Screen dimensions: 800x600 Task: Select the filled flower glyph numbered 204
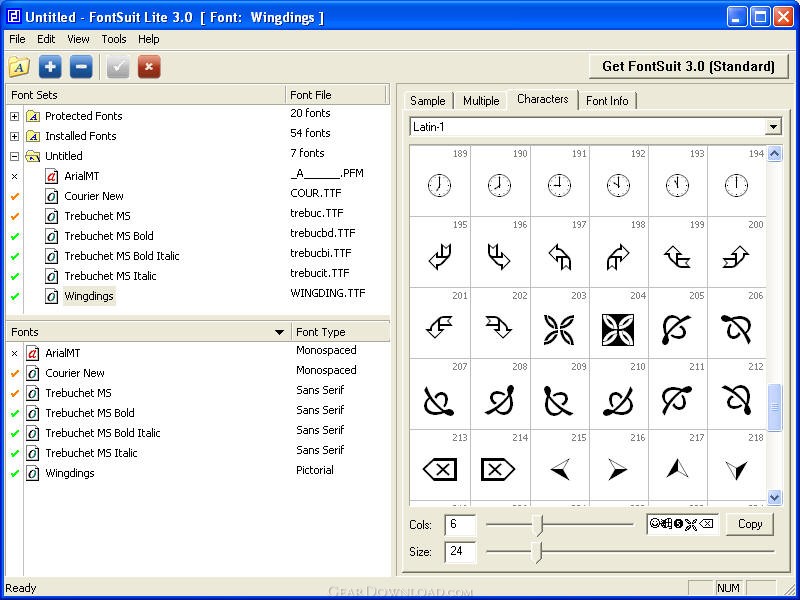pyautogui.click(x=617, y=329)
